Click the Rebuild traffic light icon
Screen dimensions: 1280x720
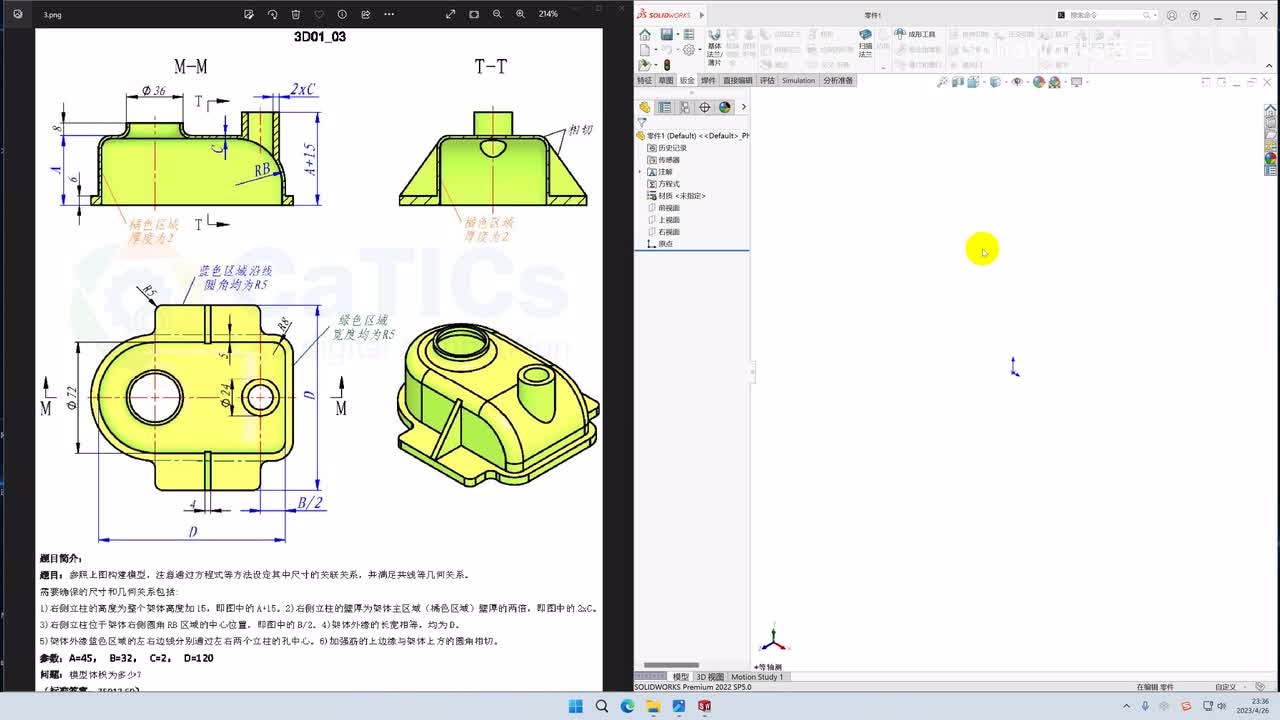[667, 65]
